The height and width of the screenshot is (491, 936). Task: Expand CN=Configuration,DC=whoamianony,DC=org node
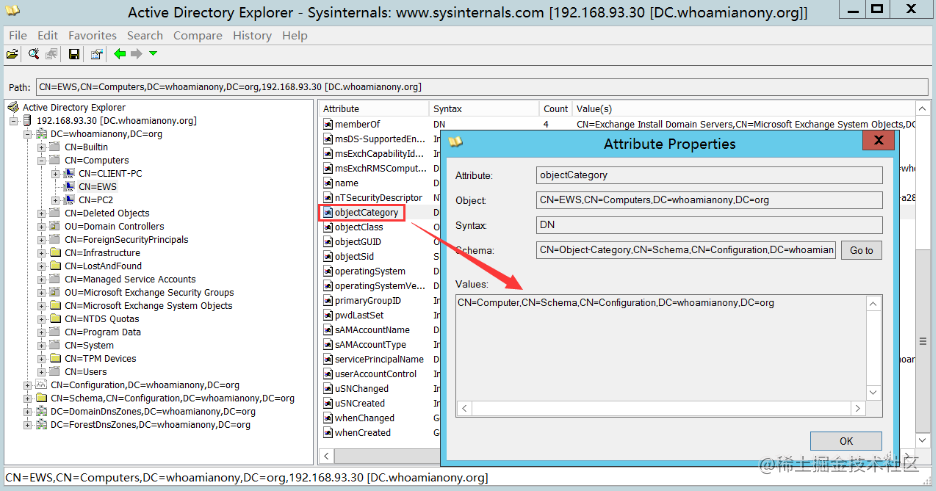[27, 385]
